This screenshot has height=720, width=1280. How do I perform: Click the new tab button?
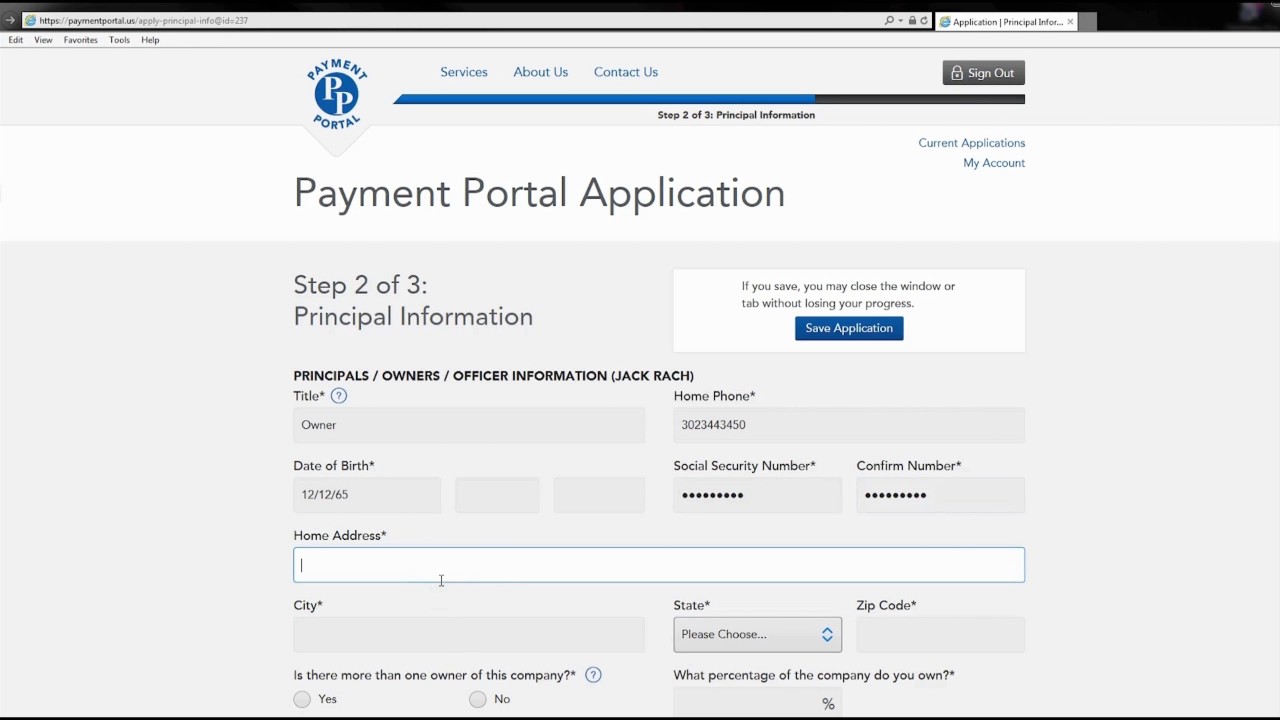pyautogui.click(x=1088, y=21)
